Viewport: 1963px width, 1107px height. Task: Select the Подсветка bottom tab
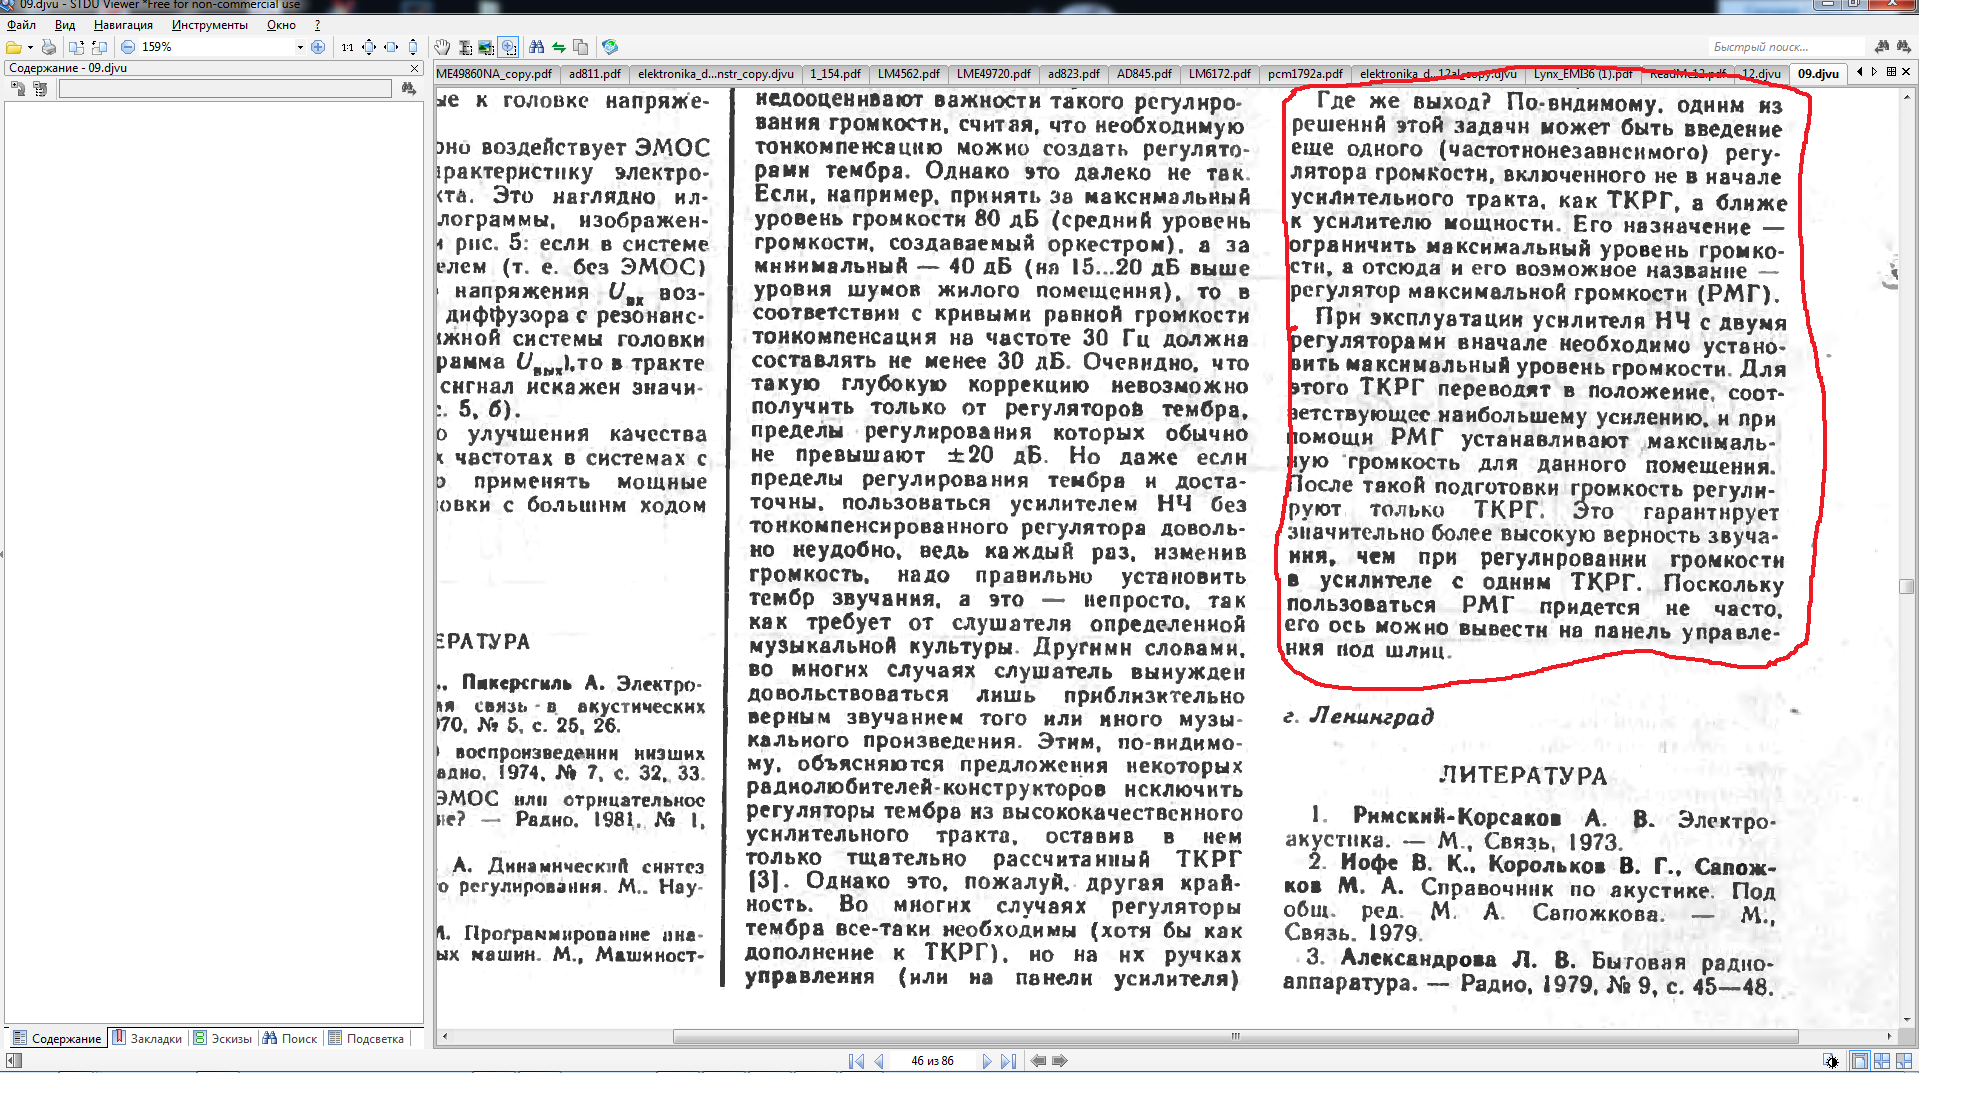pos(366,1038)
